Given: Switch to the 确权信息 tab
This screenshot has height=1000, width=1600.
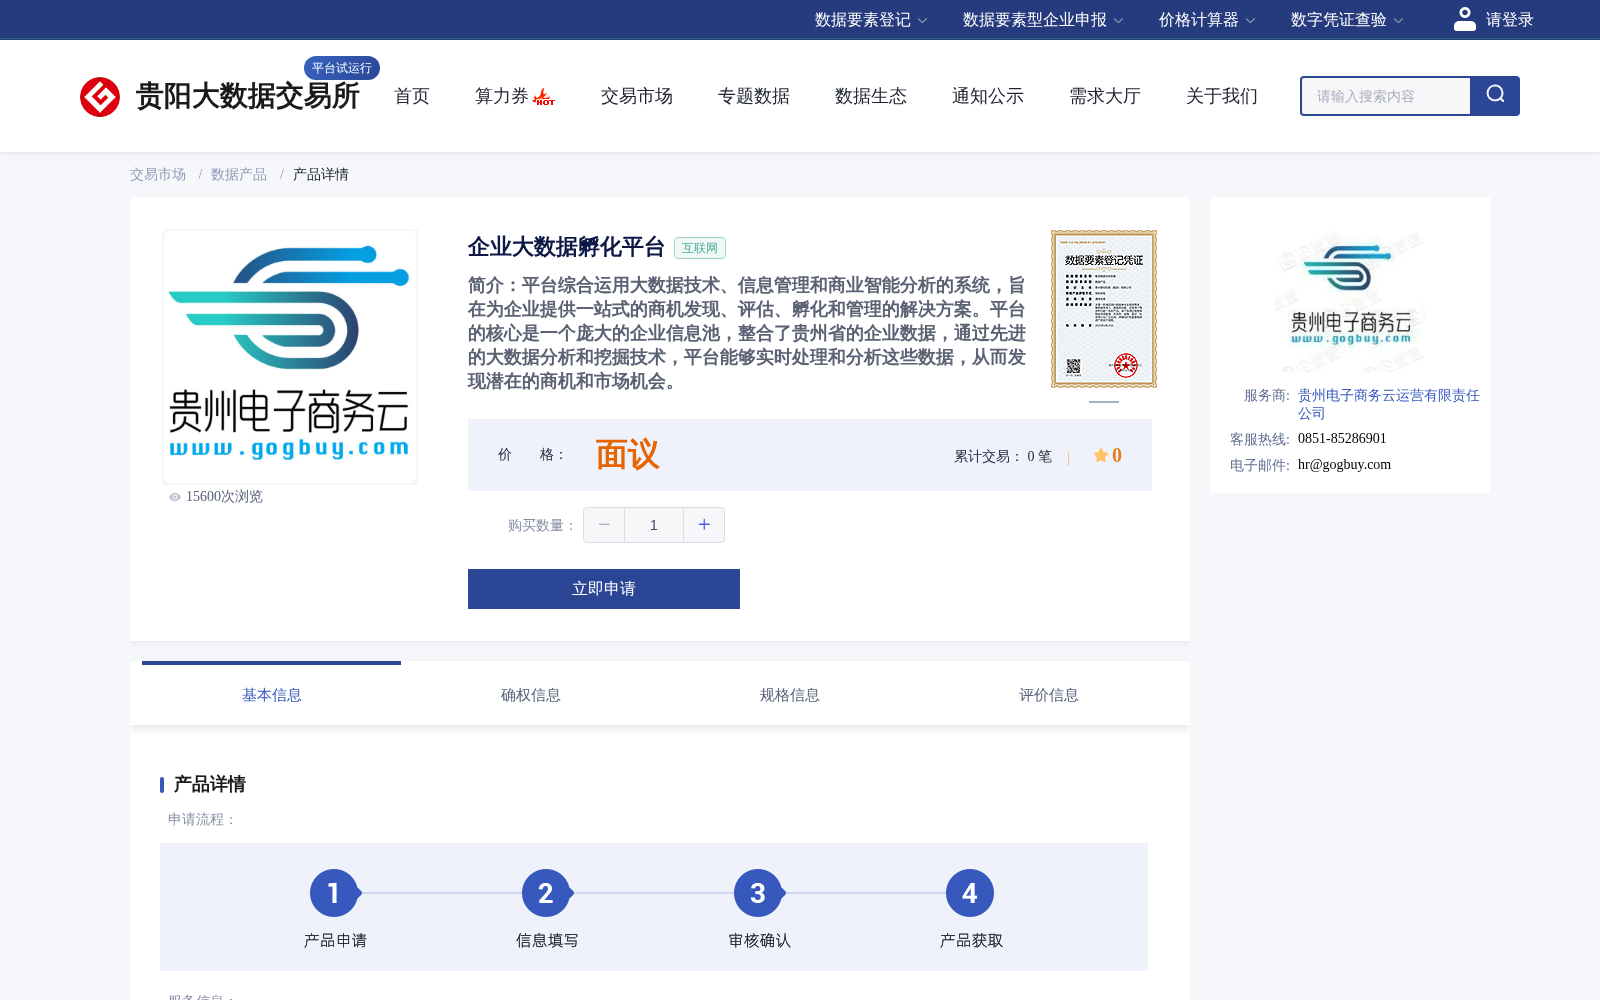Looking at the screenshot, I should (530, 694).
